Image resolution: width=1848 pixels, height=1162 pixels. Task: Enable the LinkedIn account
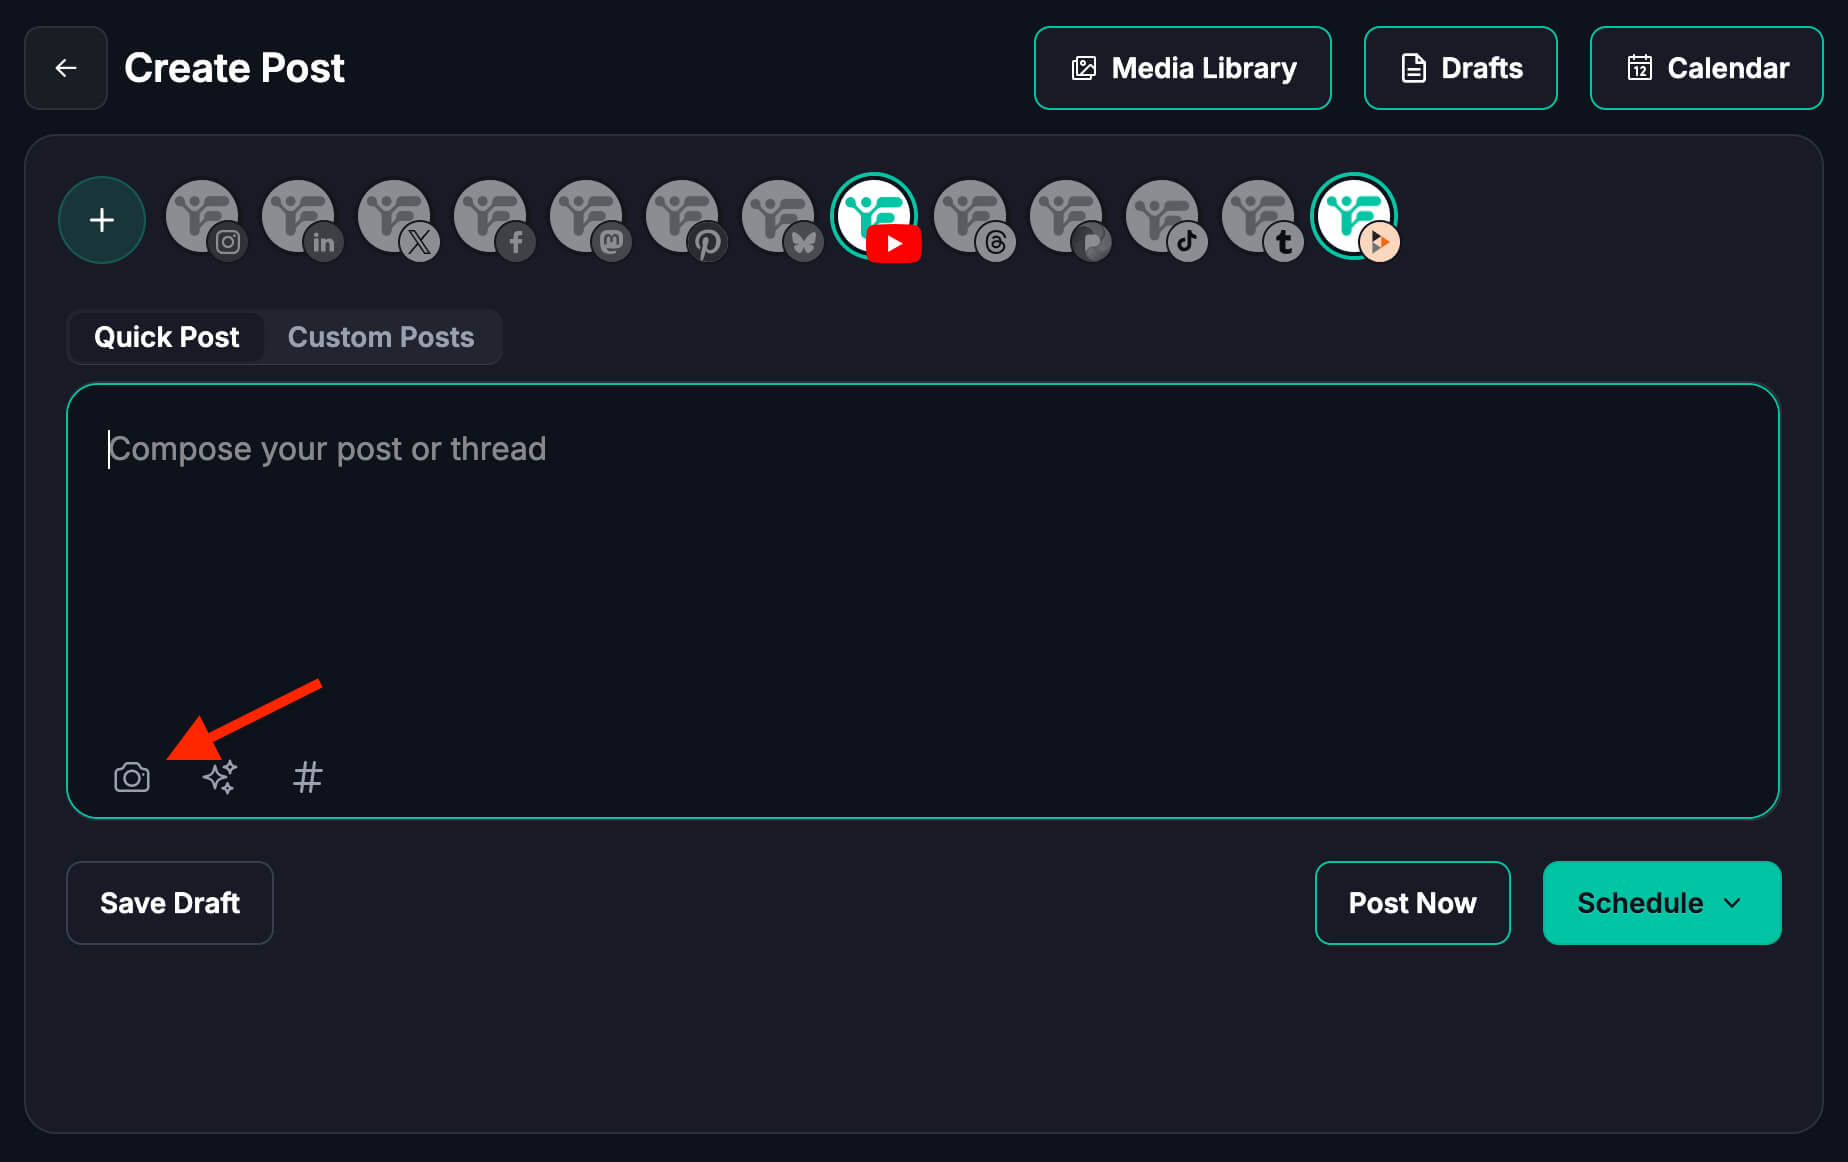tap(299, 218)
